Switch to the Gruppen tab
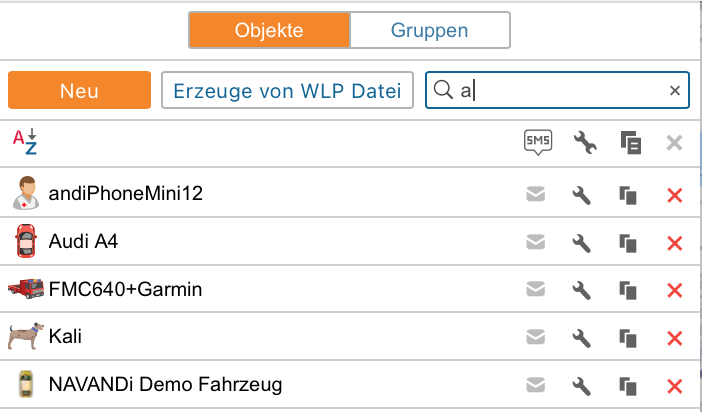This screenshot has height=412, width=702. pos(430,30)
